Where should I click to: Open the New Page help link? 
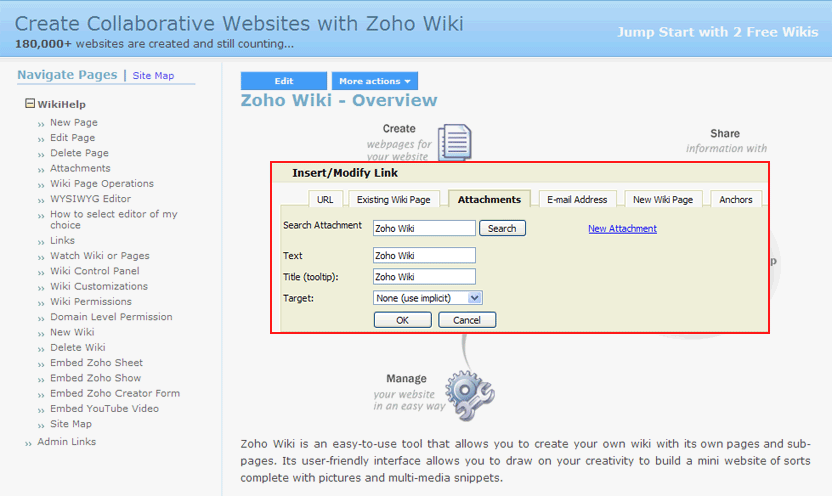pos(74,122)
